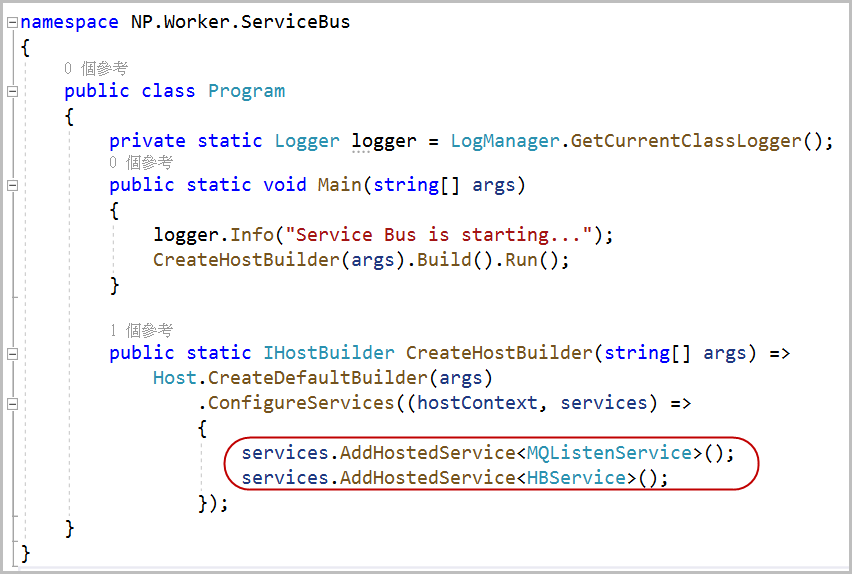Click Info in logger.Info call
852x574 pixels.
point(252,235)
